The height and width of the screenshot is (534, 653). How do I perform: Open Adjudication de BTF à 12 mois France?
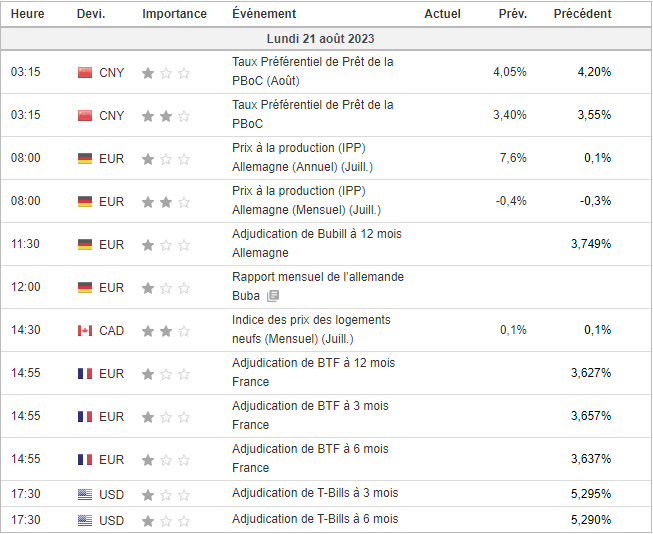[x=313, y=363]
